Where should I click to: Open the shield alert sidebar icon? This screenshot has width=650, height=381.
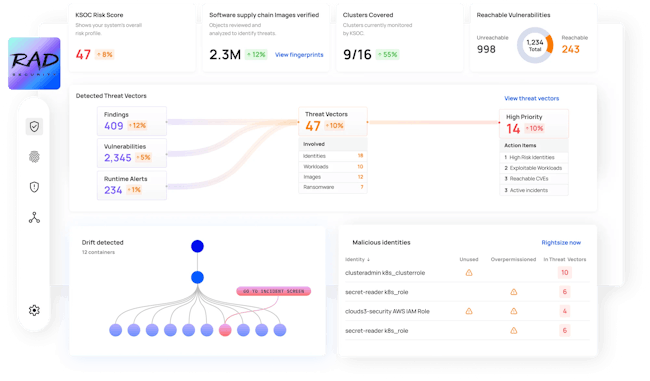pyautogui.click(x=34, y=187)
